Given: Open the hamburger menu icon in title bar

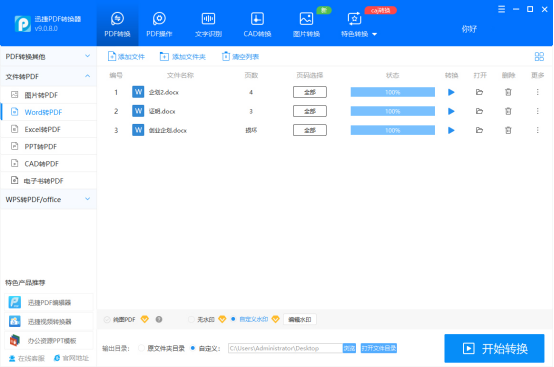Looking at the screenshot, I should (x=501, y=9).
